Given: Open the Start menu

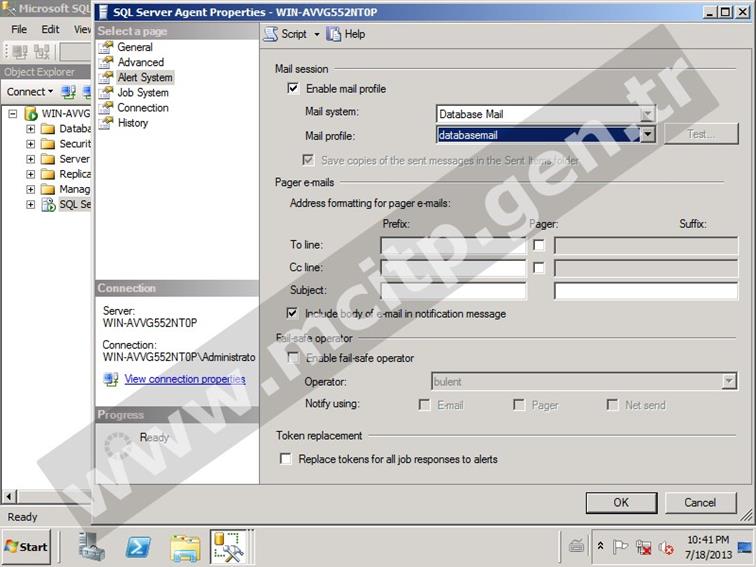Looking at the screenshot, I should (x=27, y=547).
